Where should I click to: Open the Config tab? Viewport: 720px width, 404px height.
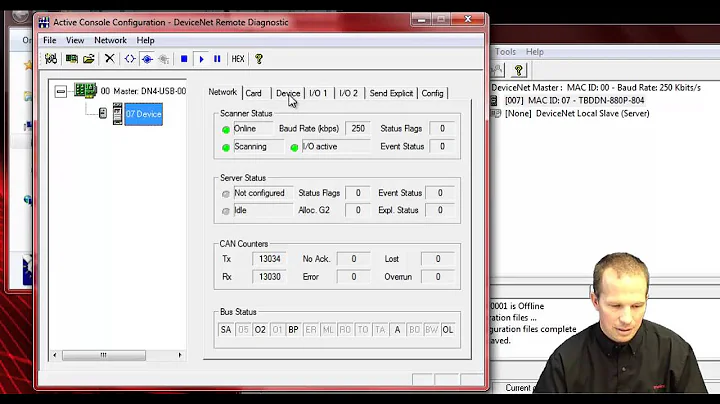433,93
